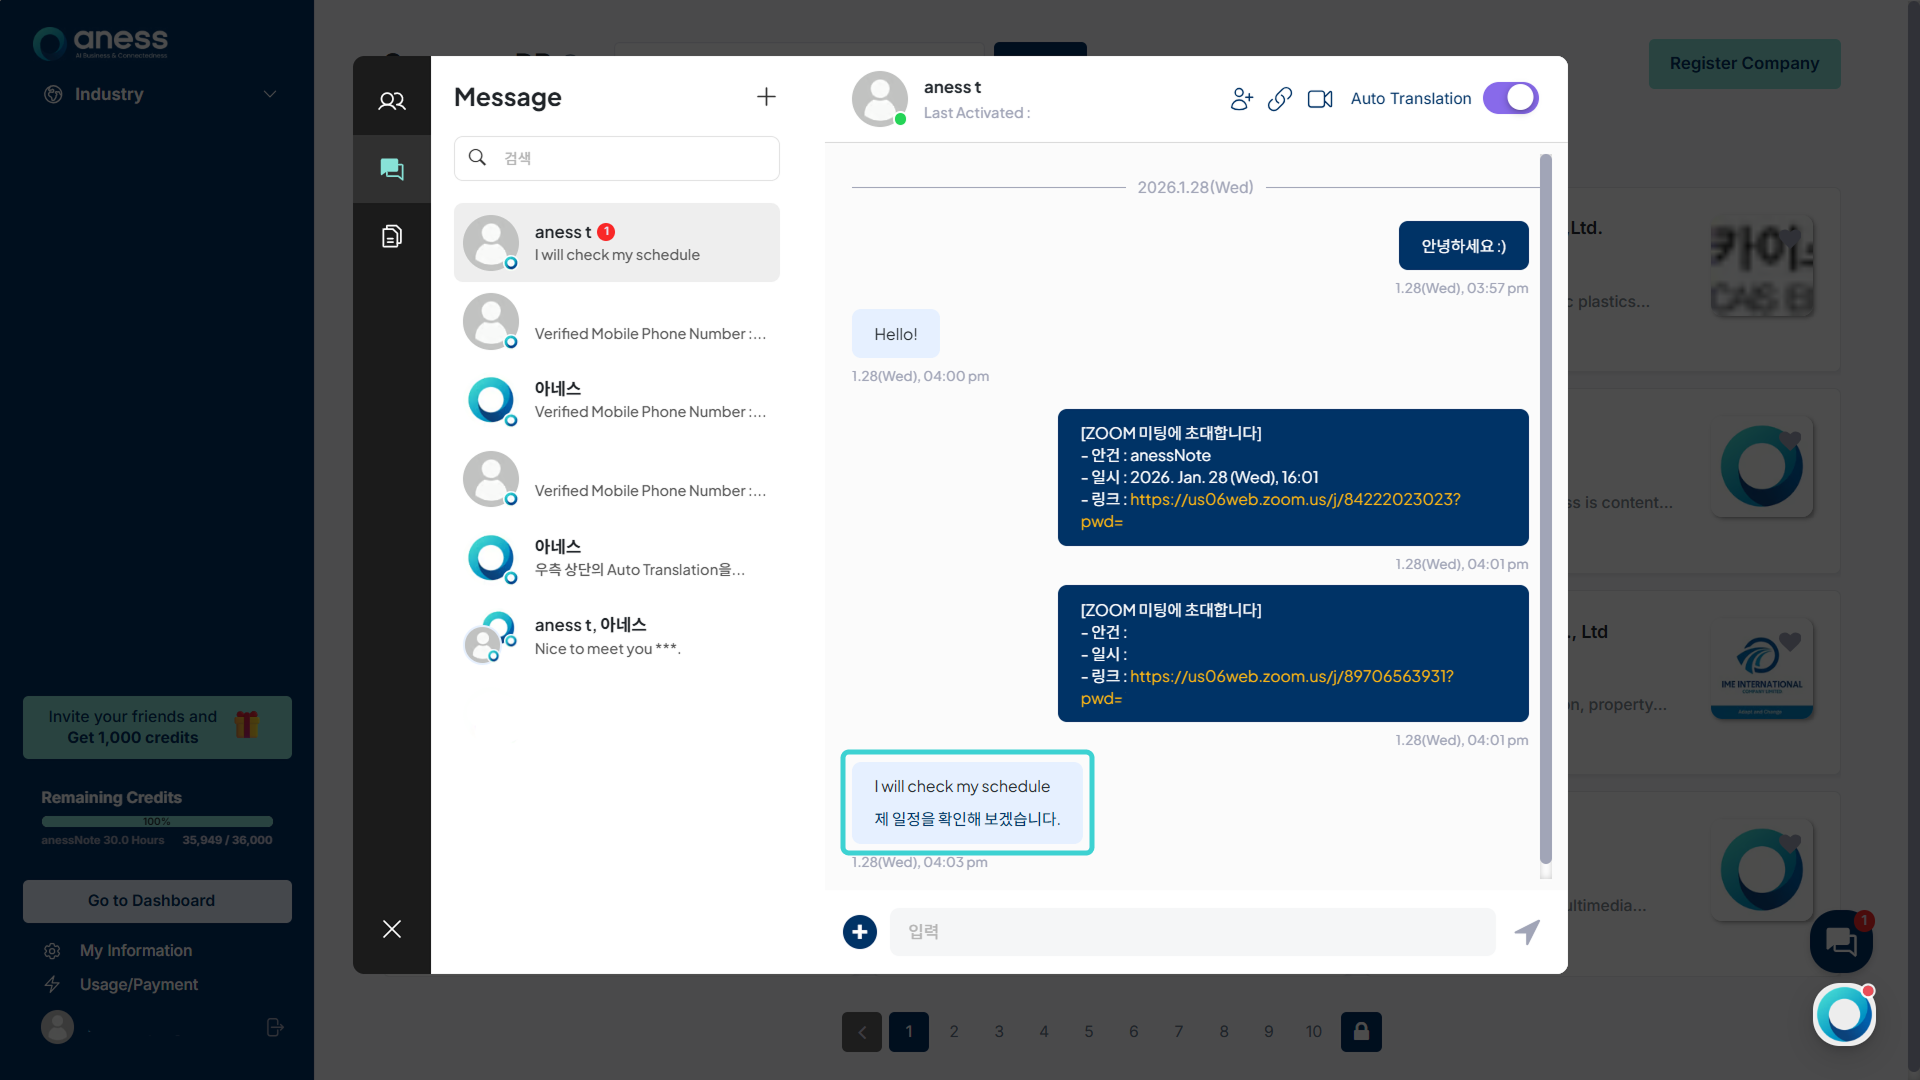
Task: Copy chat link via chain icon
Action: click(1279, 99)
